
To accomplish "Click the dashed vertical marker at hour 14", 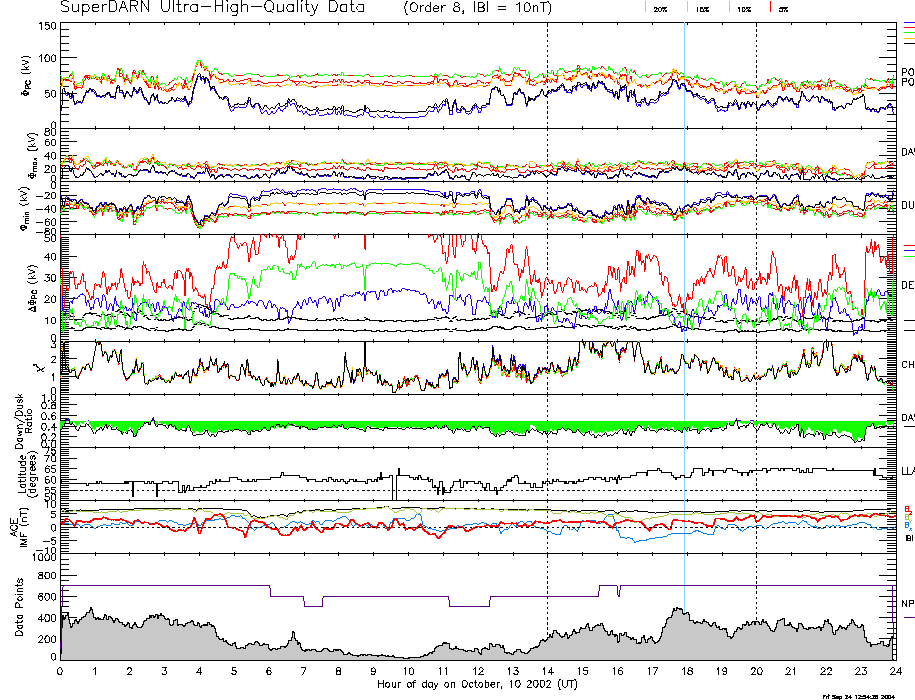I will (547, 300).
